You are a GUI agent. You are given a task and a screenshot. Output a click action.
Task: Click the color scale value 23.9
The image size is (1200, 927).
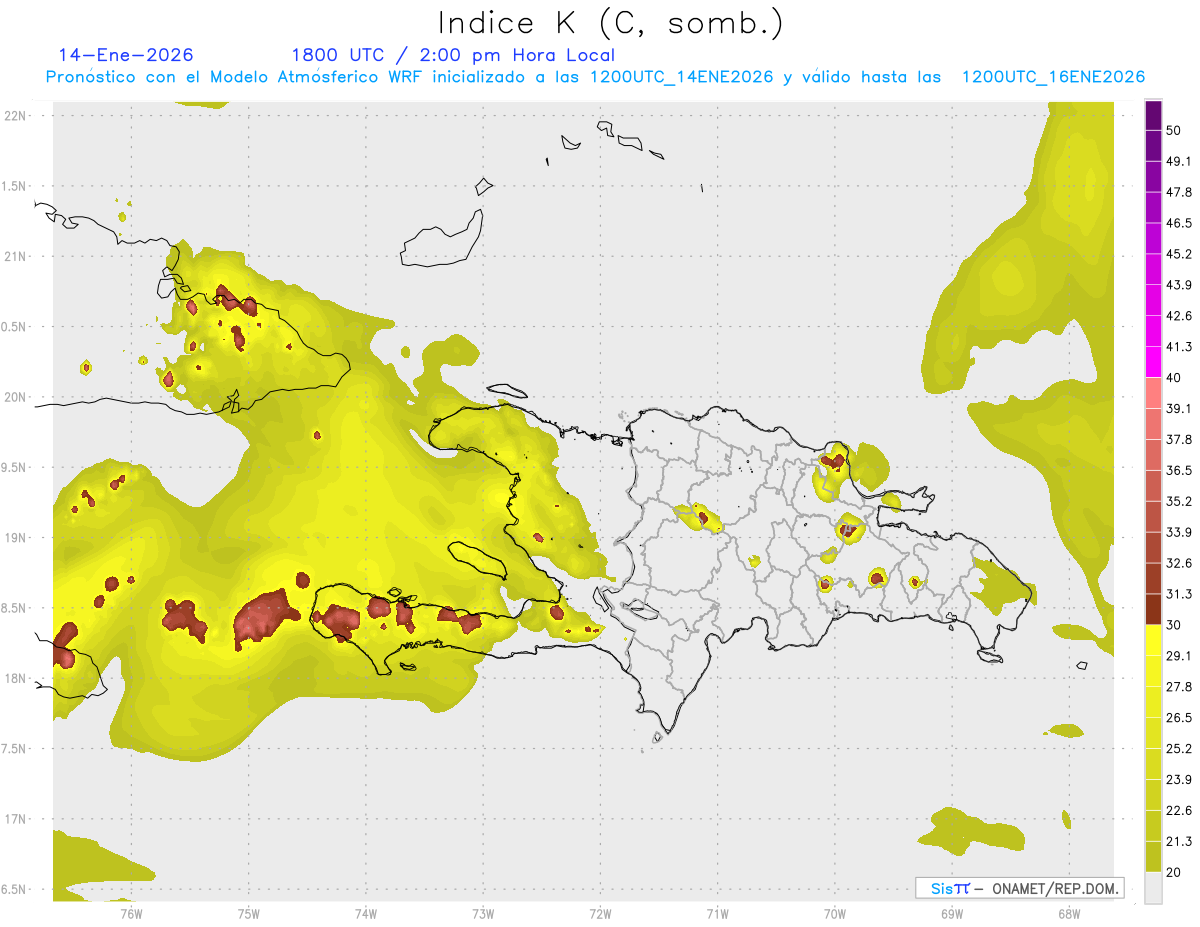(x=1179, y=780)
